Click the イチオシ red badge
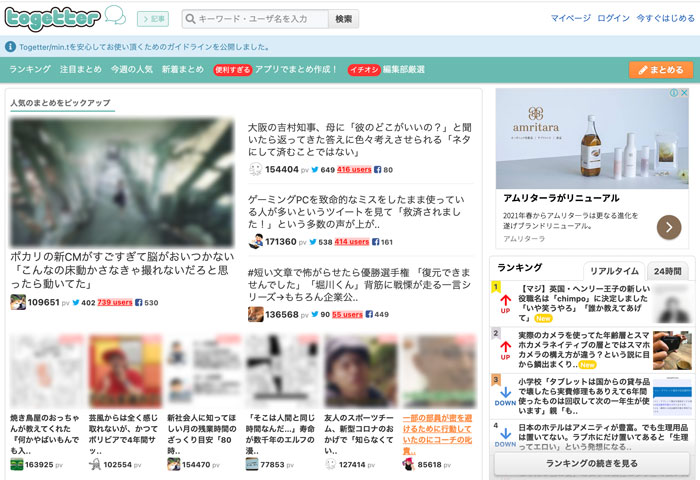 point(364,70)
